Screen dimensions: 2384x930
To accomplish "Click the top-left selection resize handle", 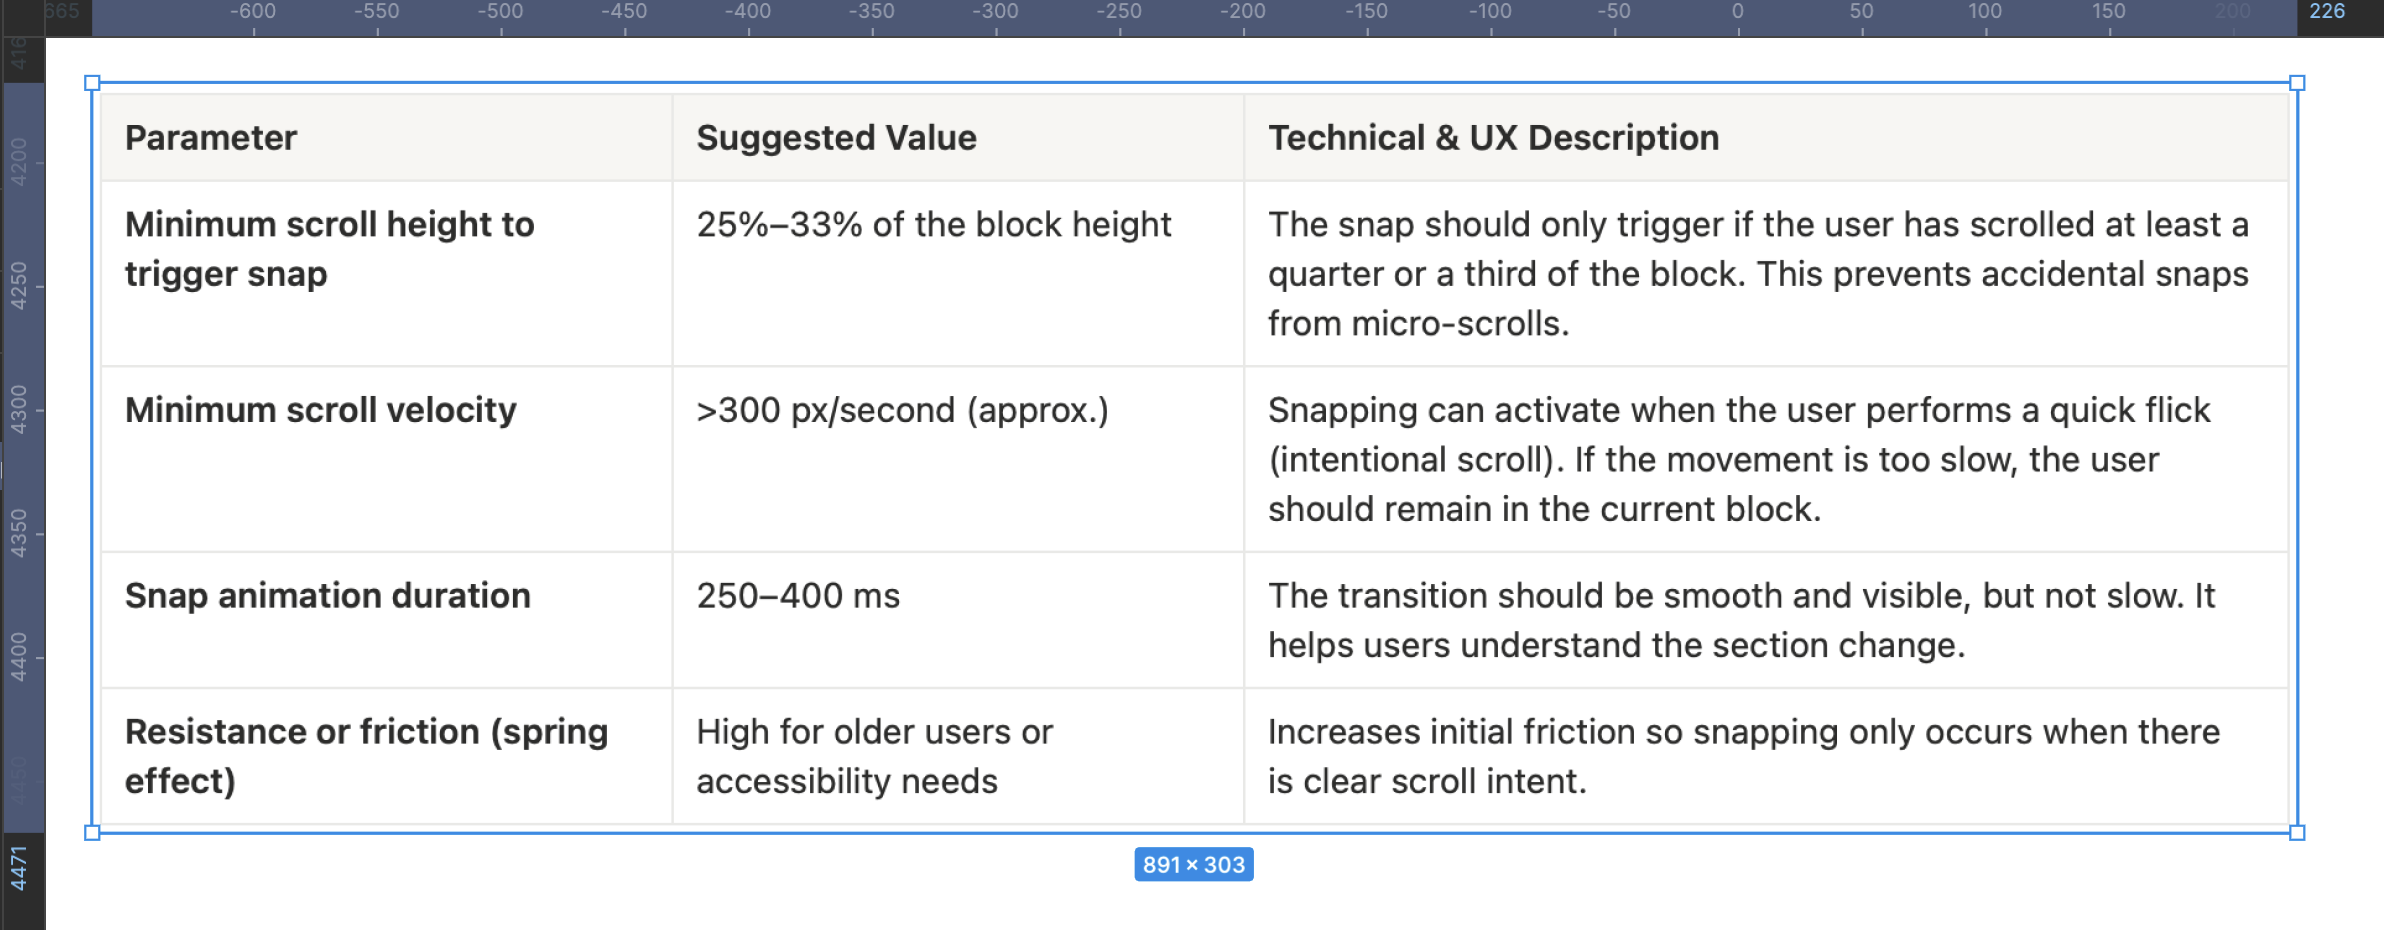I will click(x=92, y=83).
